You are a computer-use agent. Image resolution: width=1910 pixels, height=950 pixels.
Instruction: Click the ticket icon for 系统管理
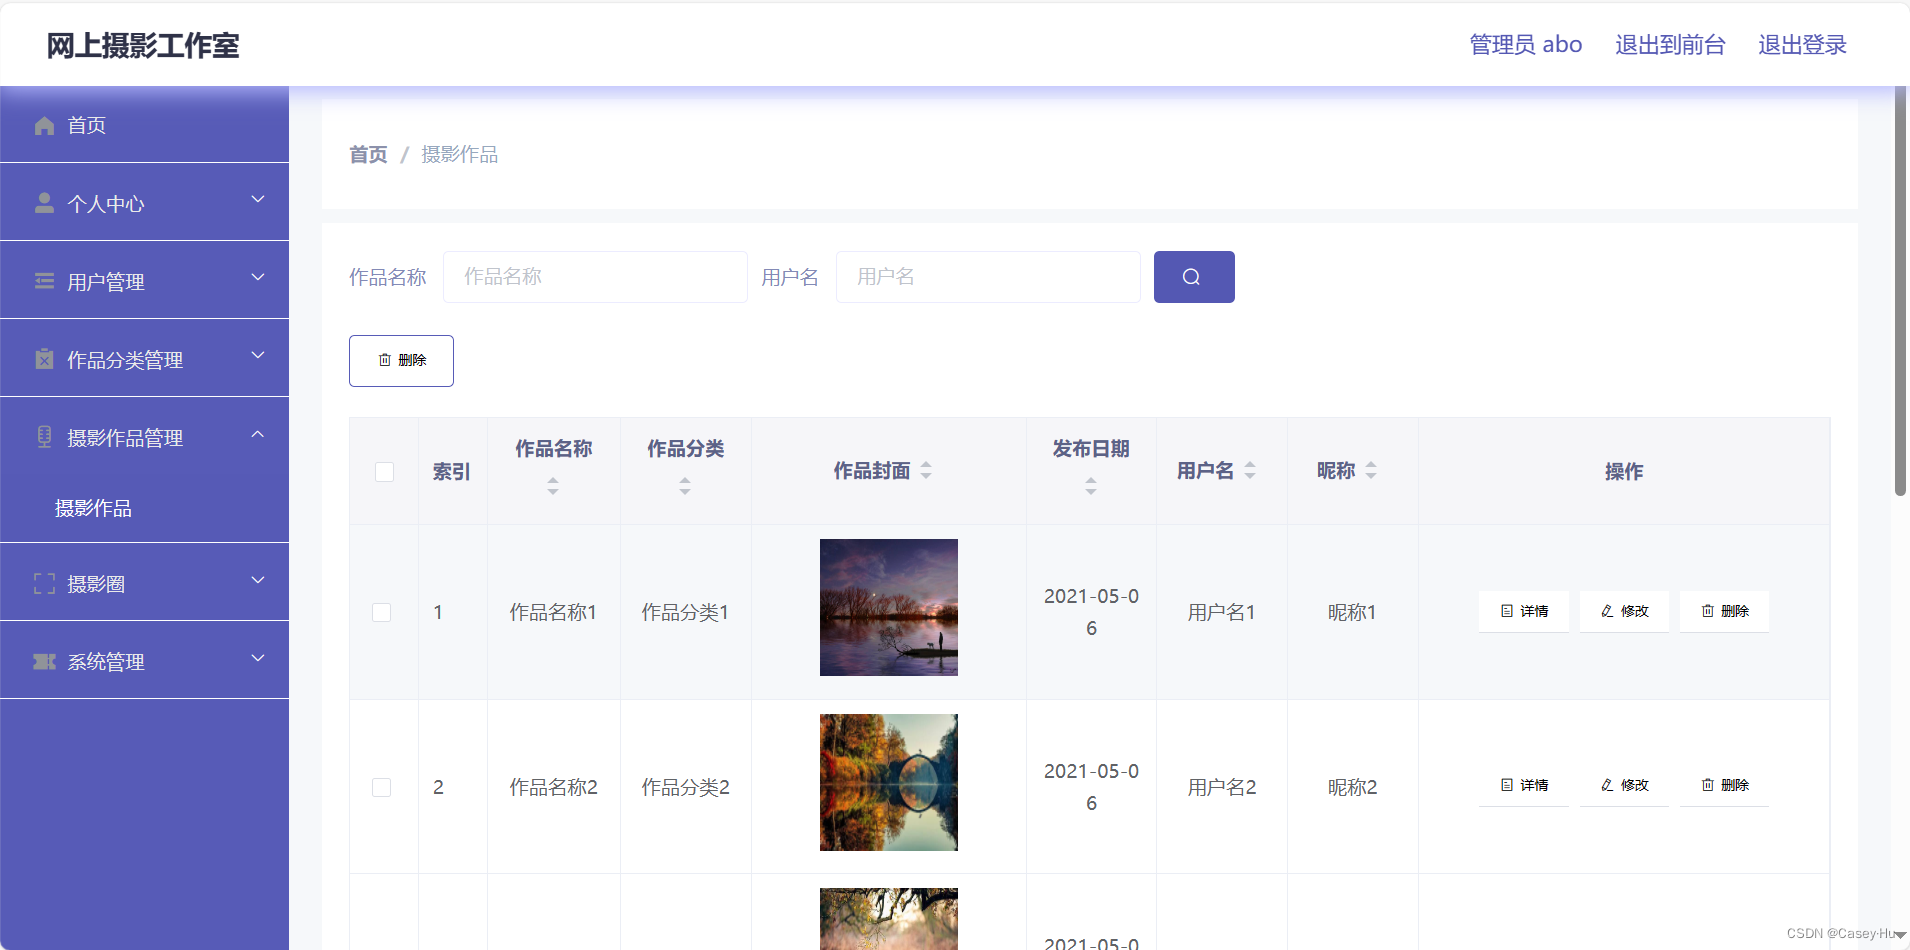(44, 661)
